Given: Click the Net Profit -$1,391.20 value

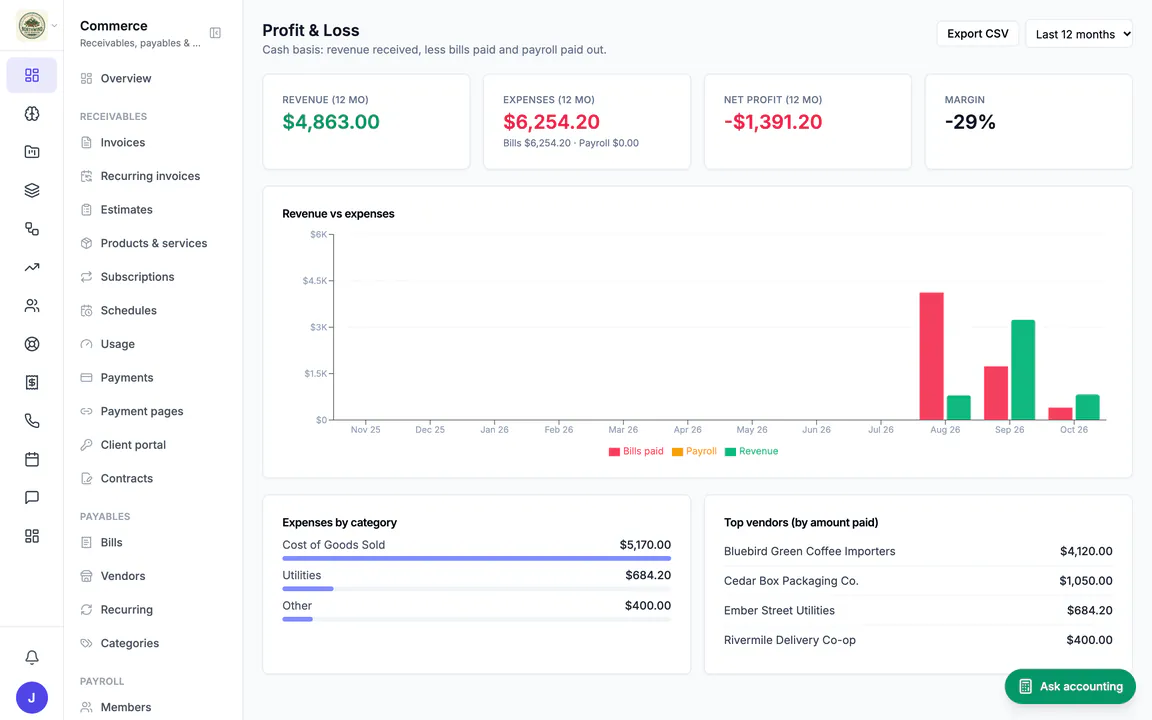Looking at the screenshot, I should click(x=773, y=122).
